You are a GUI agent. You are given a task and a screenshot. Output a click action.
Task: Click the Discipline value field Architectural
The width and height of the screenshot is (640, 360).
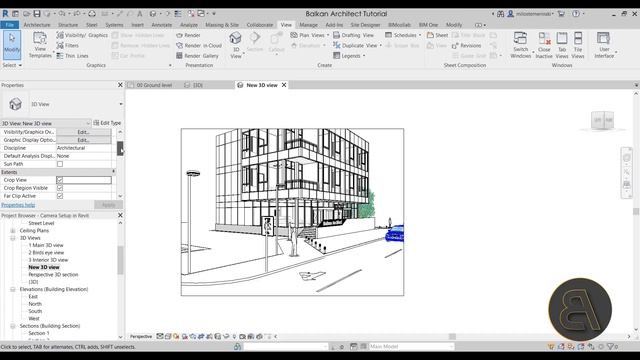pyautogui.click(x=84, y=148)
